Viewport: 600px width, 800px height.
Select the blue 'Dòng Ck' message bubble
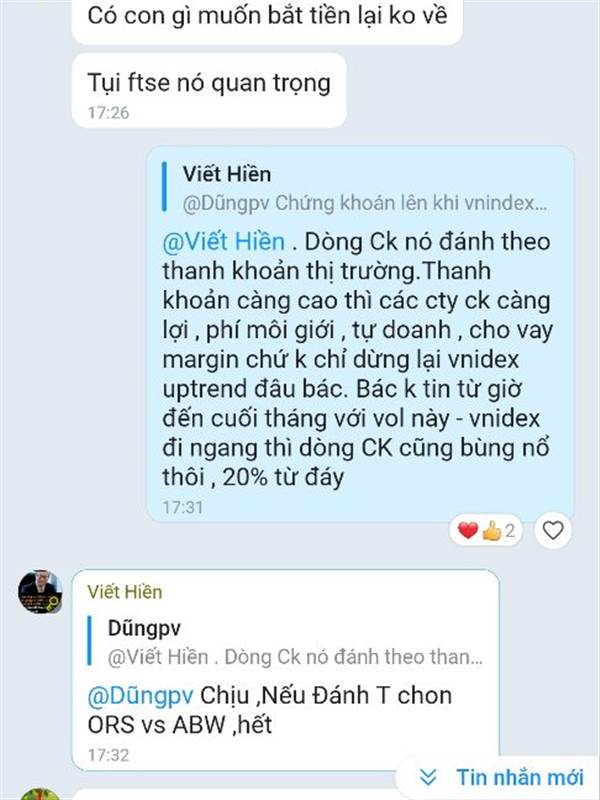360,335
